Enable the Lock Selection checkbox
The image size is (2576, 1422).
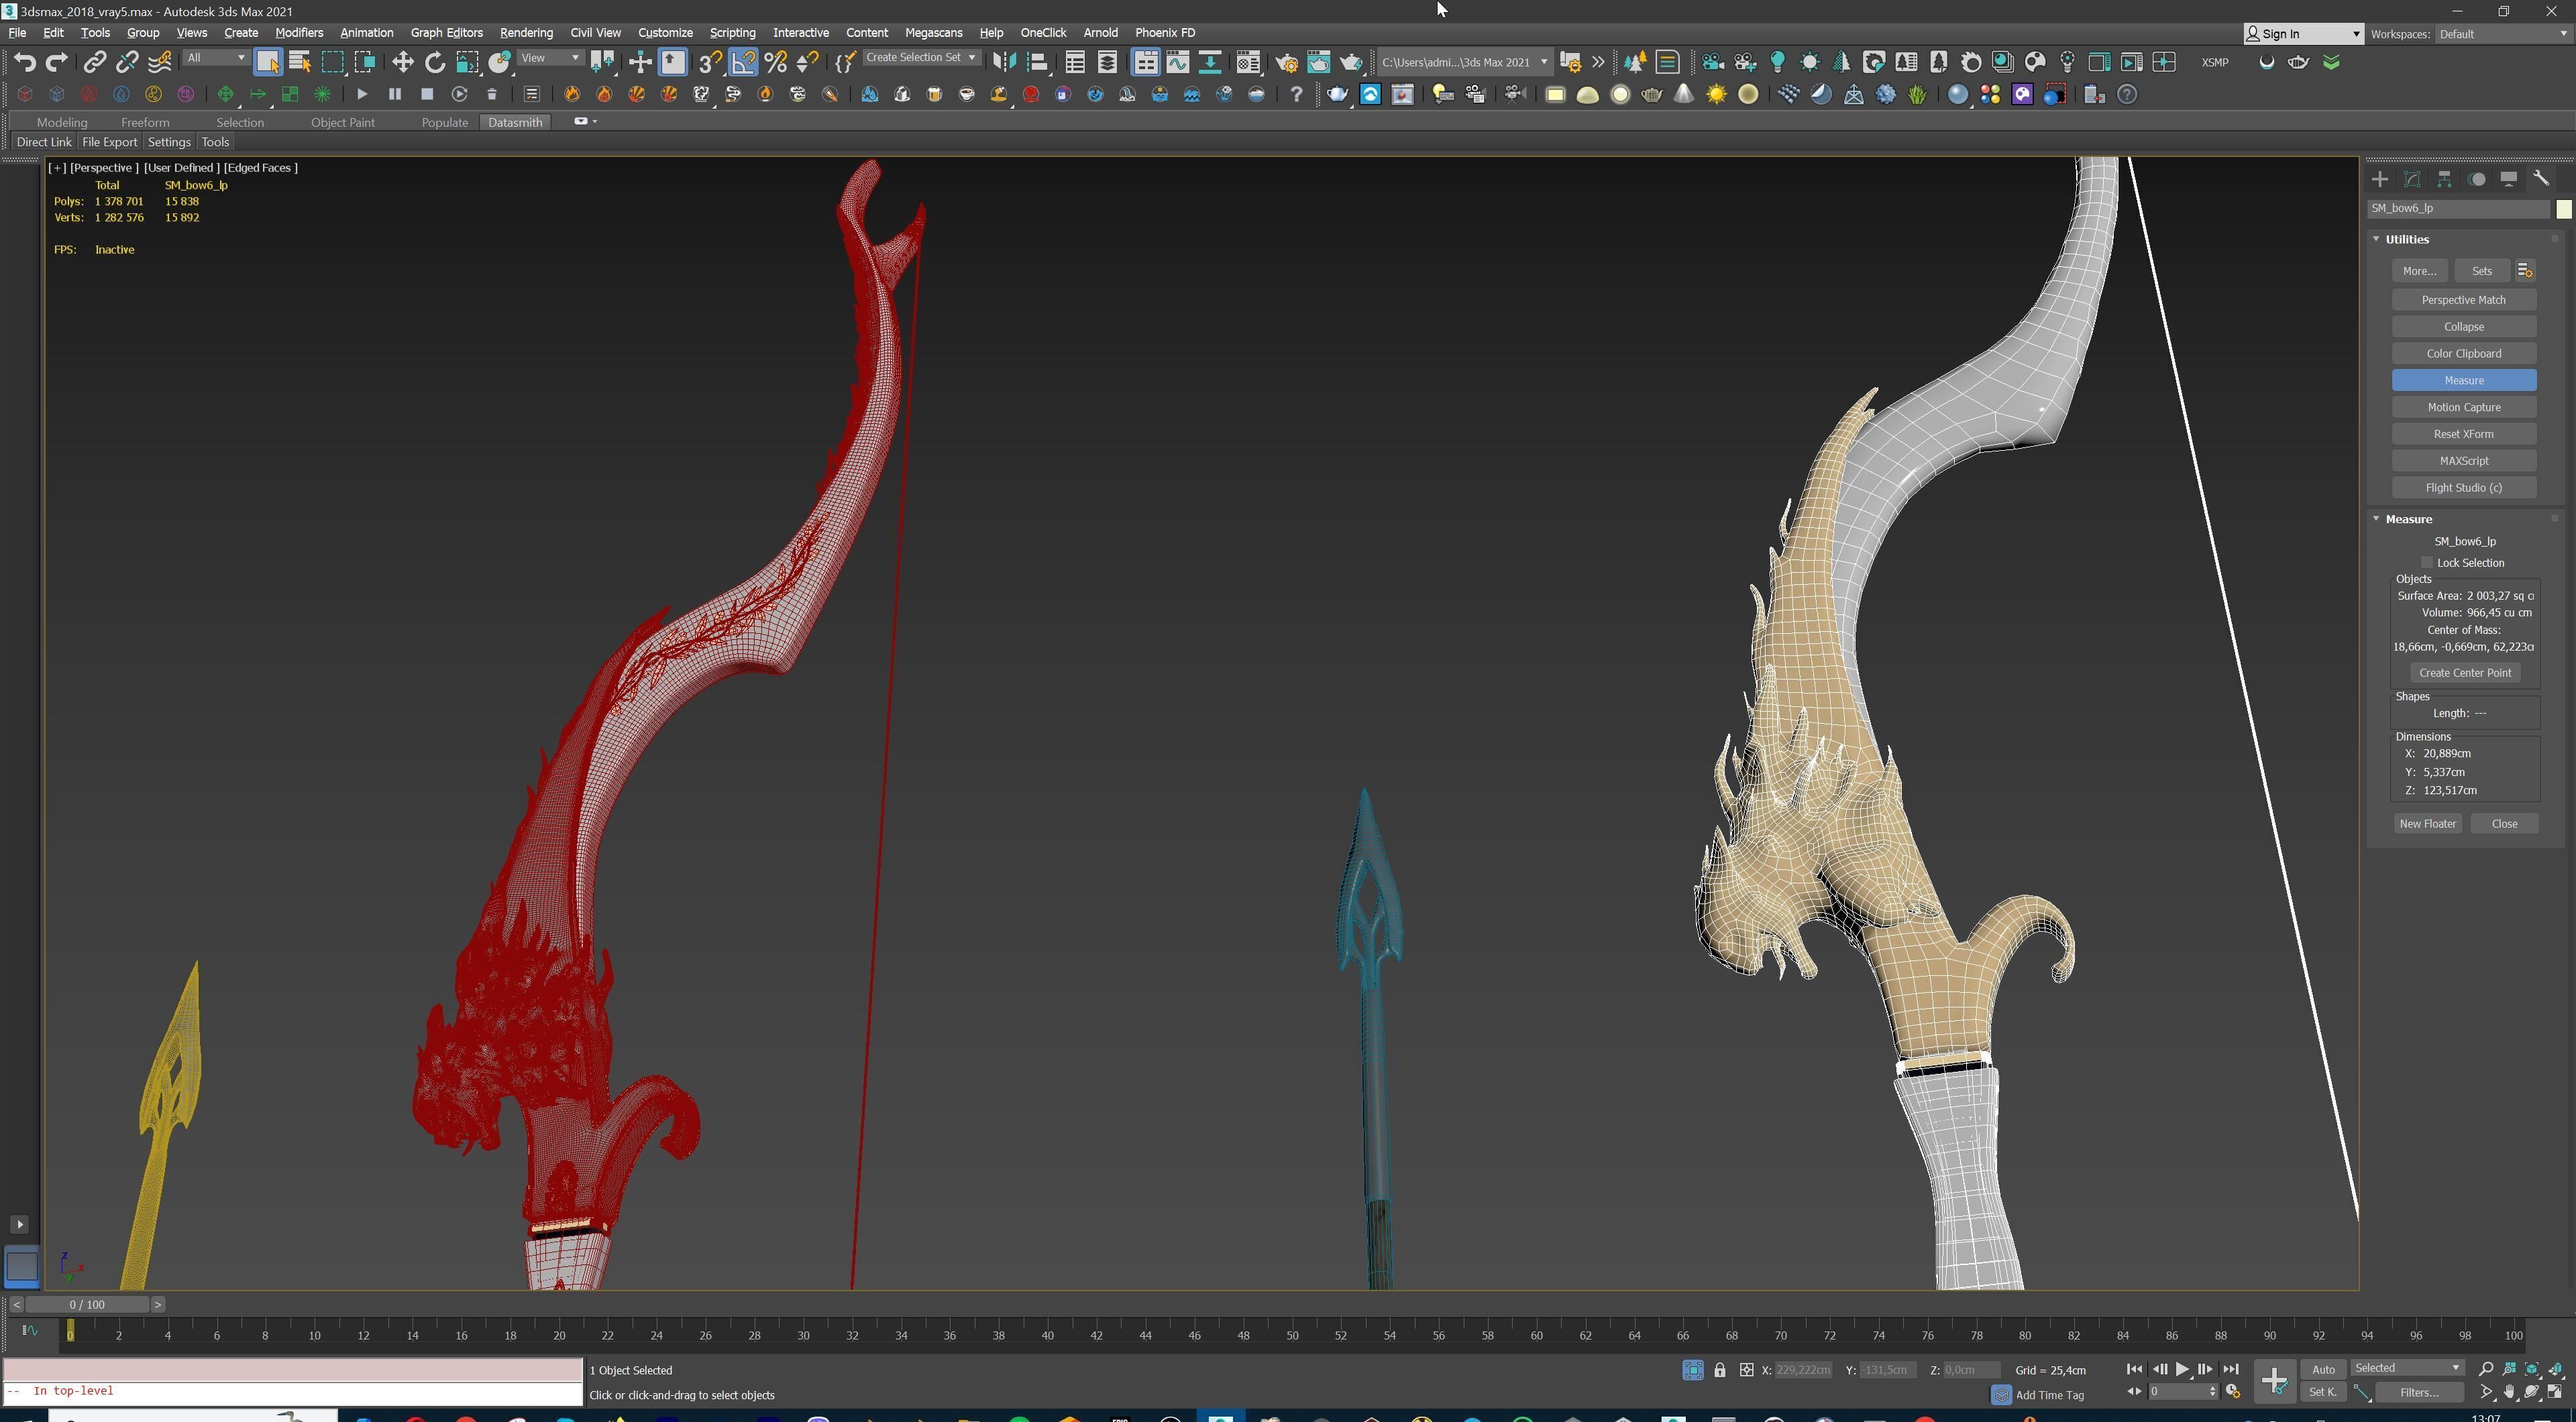pos(2427,563)
